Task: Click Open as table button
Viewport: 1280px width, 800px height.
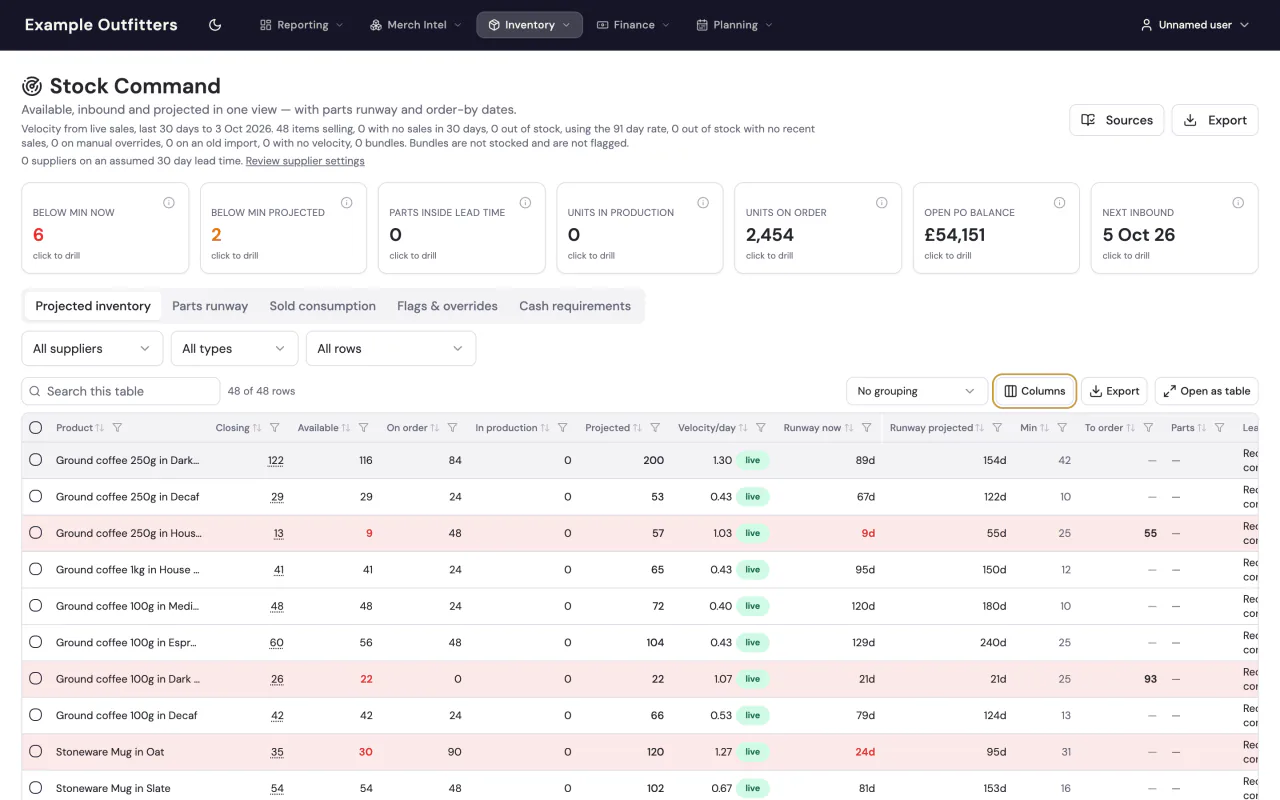Action: pyautogui.click(x=1207, y=391)
